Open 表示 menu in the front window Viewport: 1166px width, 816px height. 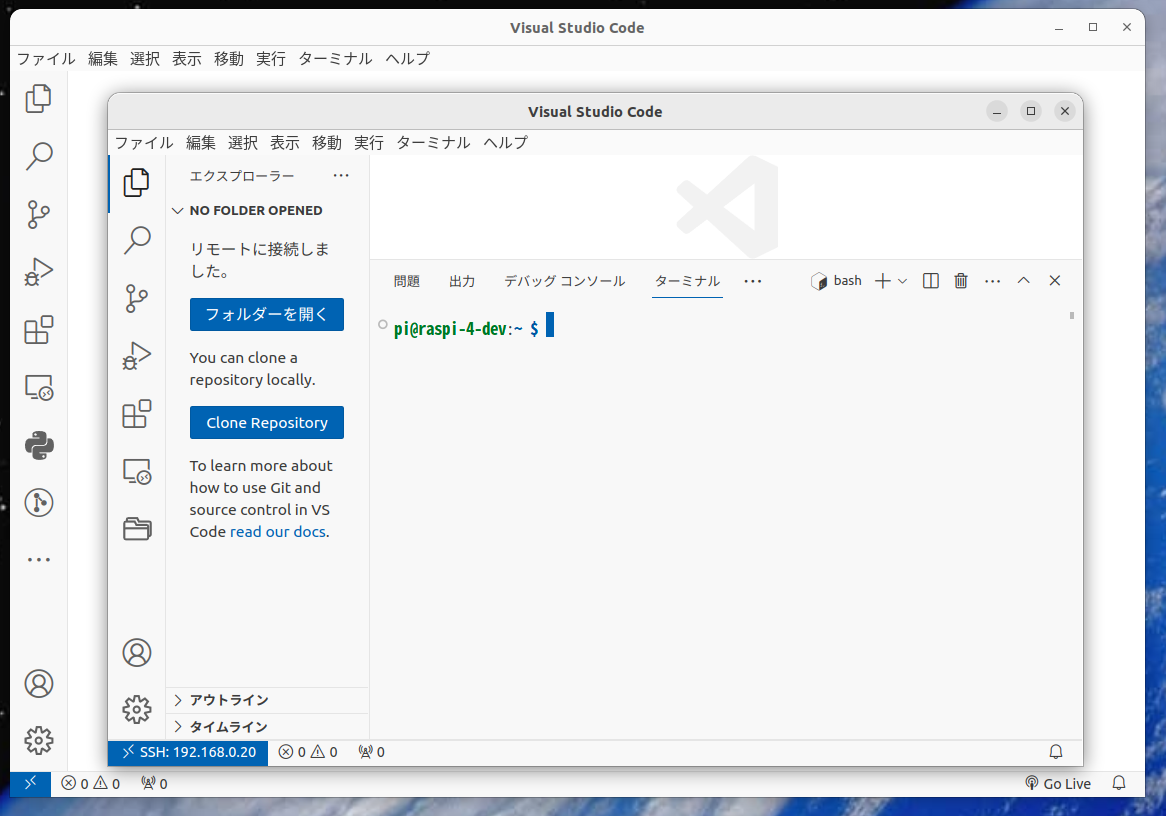point(284,142)
